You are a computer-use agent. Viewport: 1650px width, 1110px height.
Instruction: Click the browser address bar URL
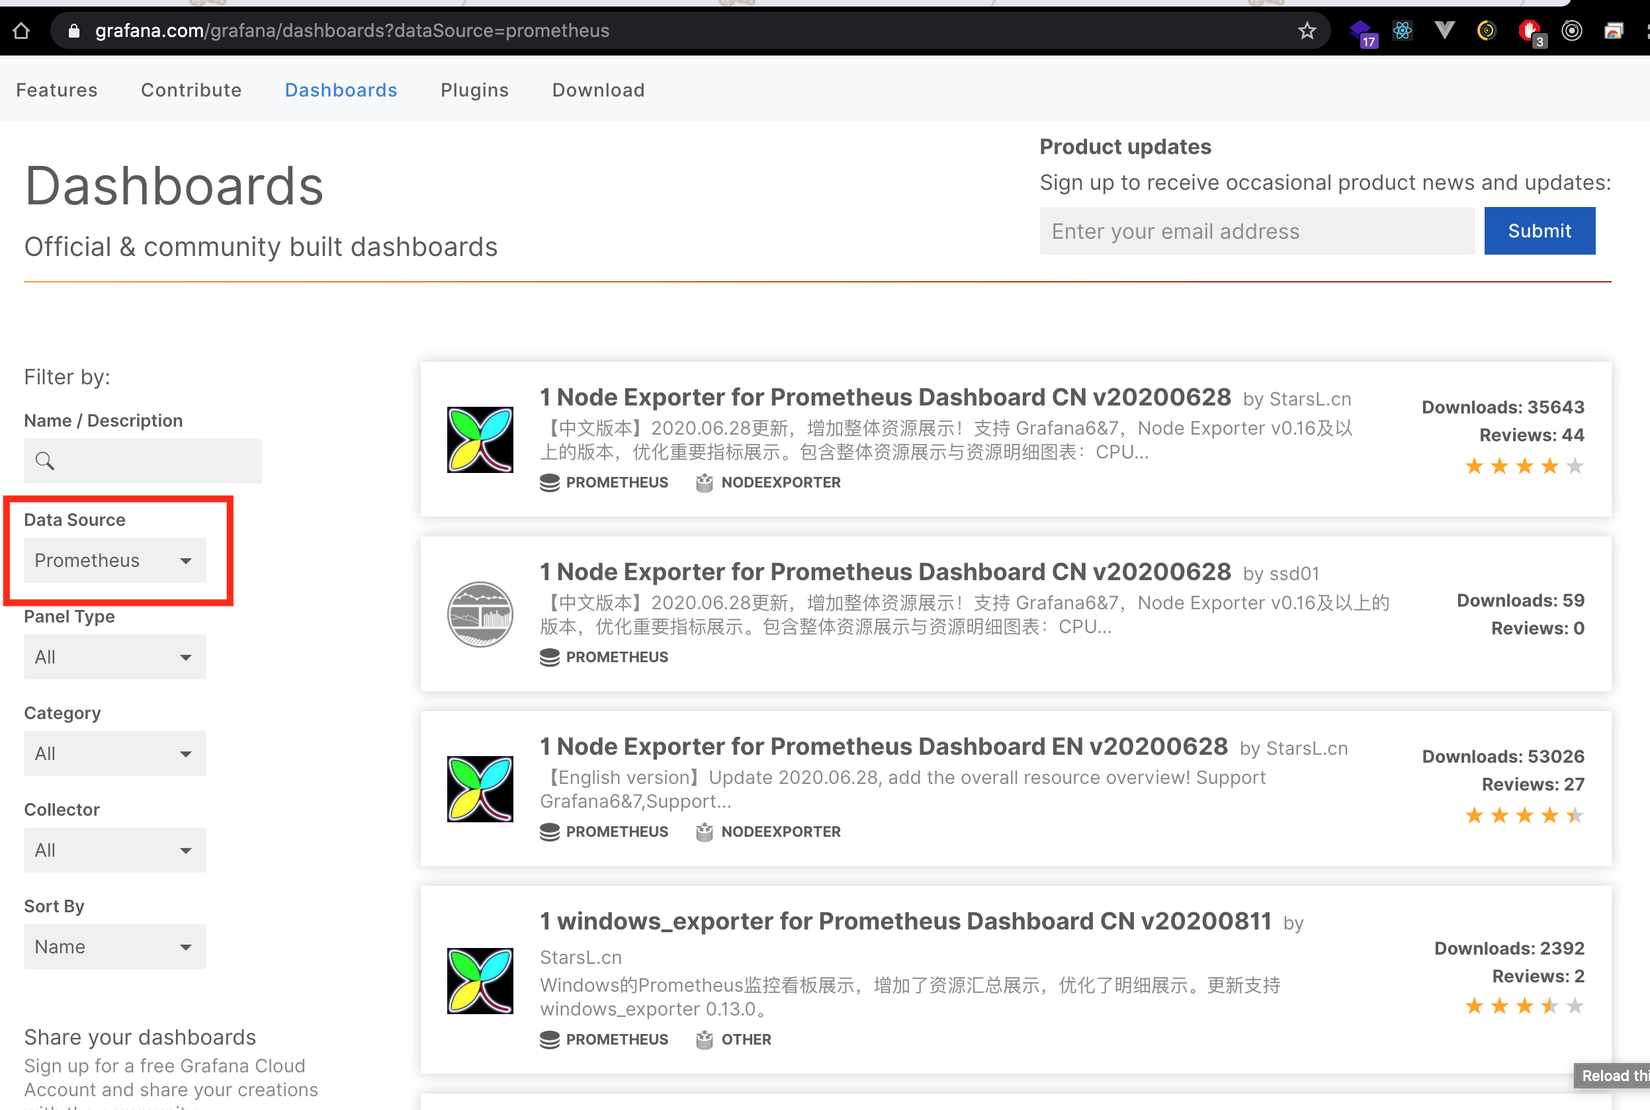352,31
